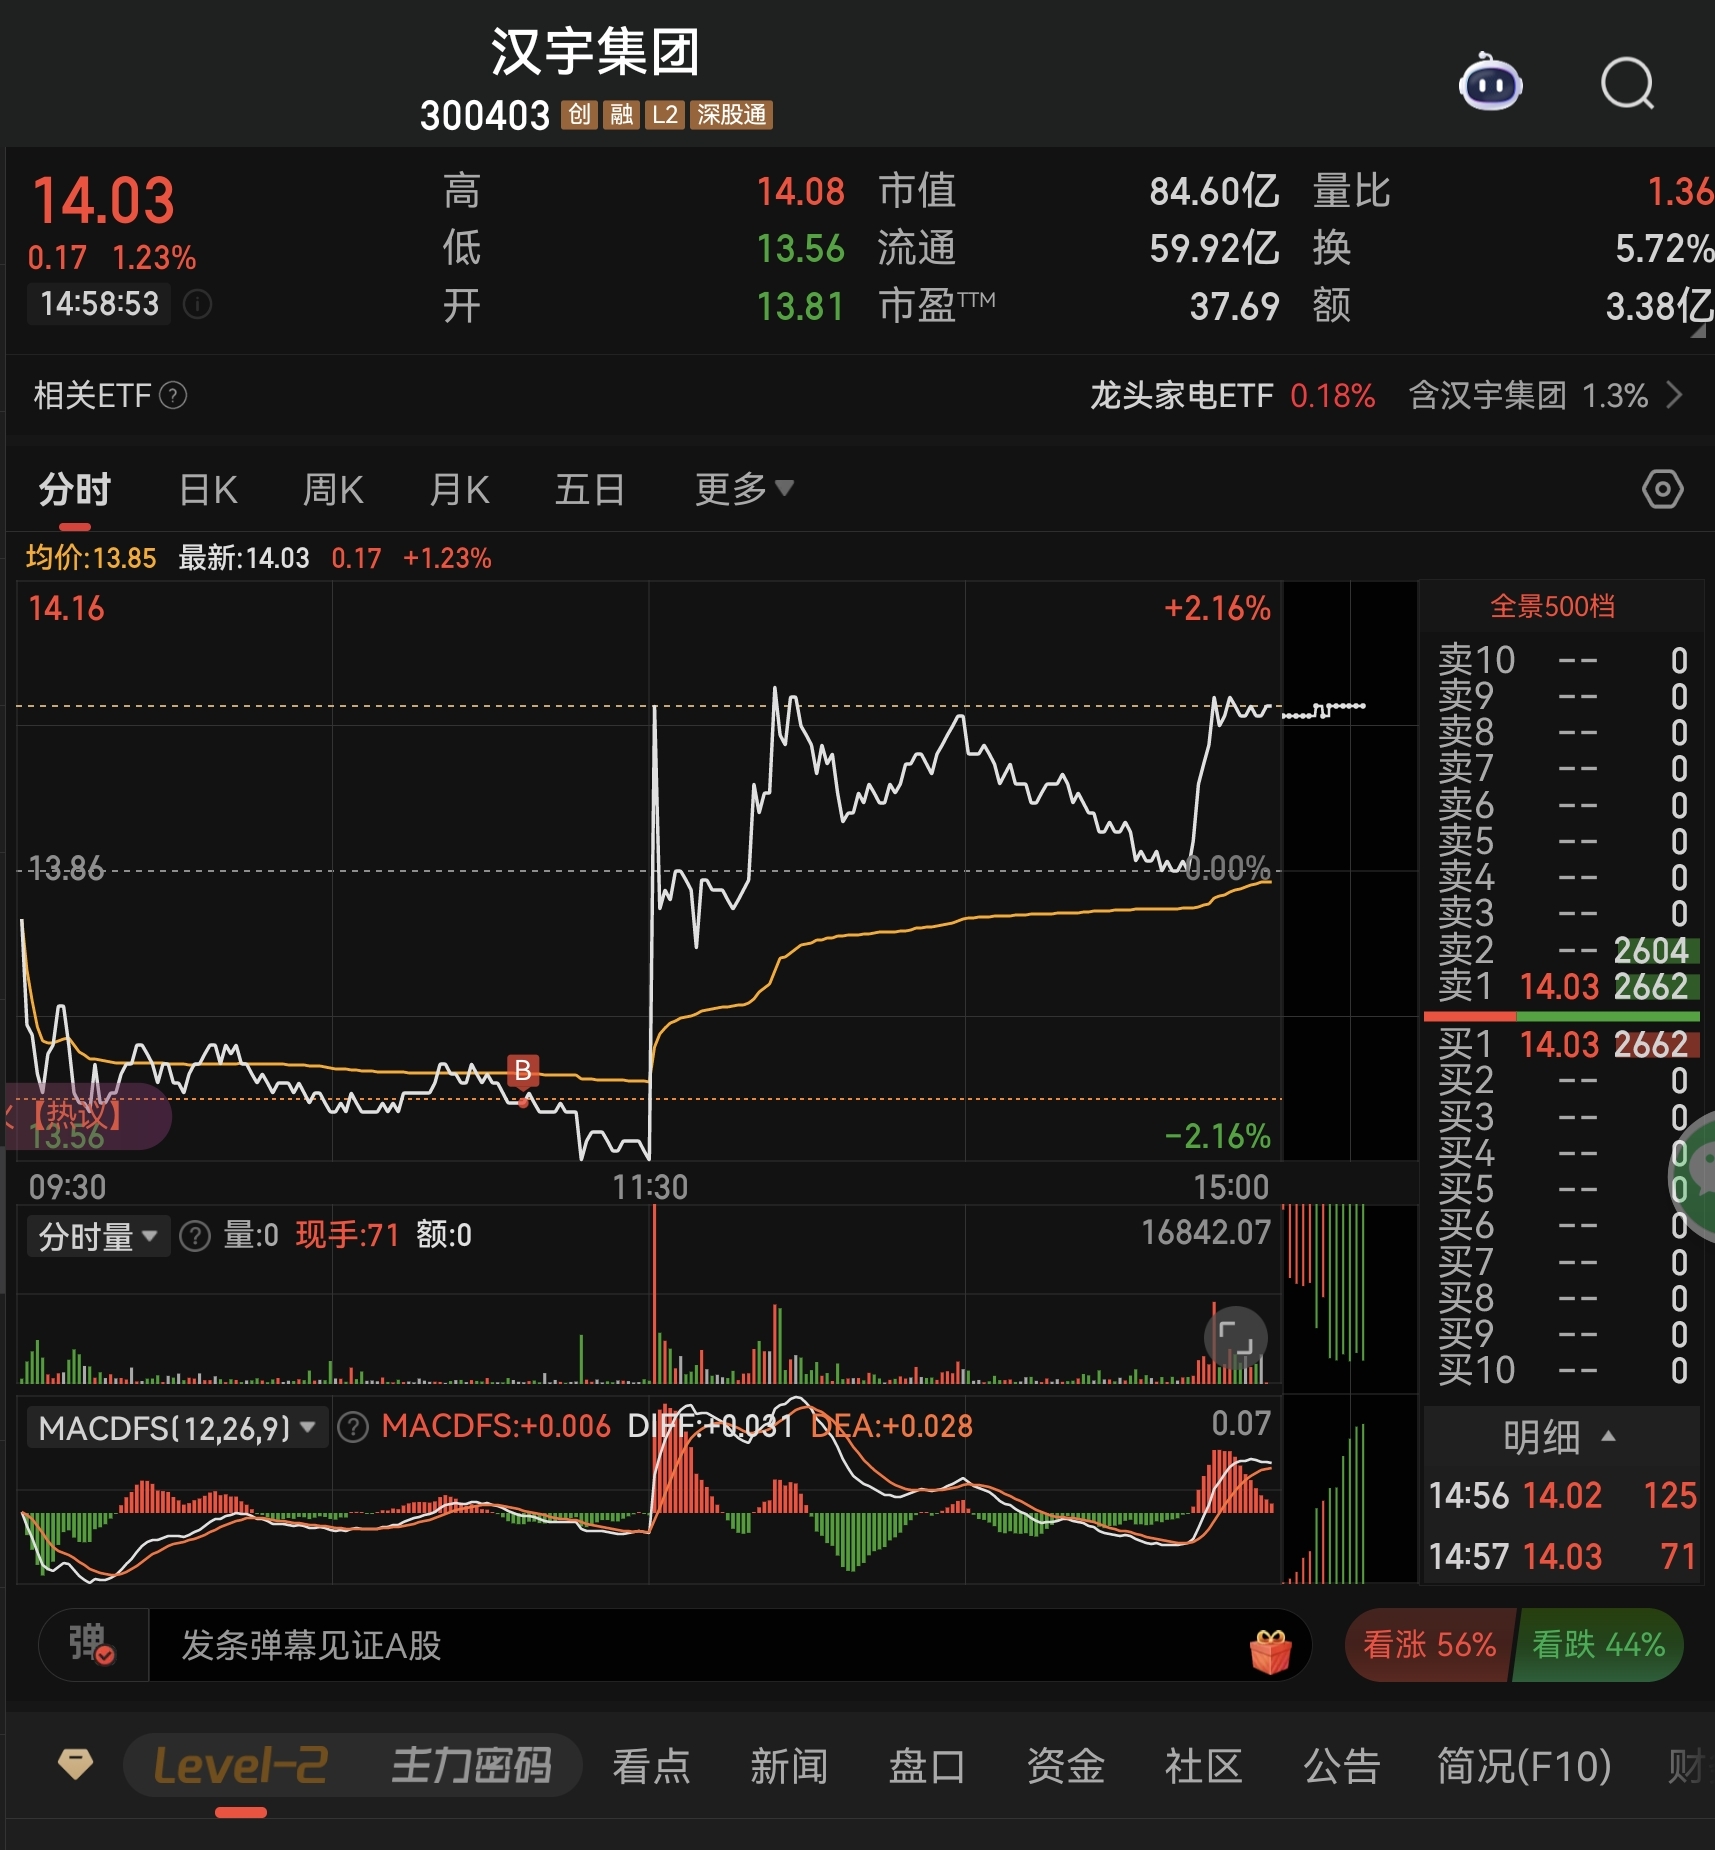
Task: Open 盘口 tab
Action: (x=928, y=1766)
